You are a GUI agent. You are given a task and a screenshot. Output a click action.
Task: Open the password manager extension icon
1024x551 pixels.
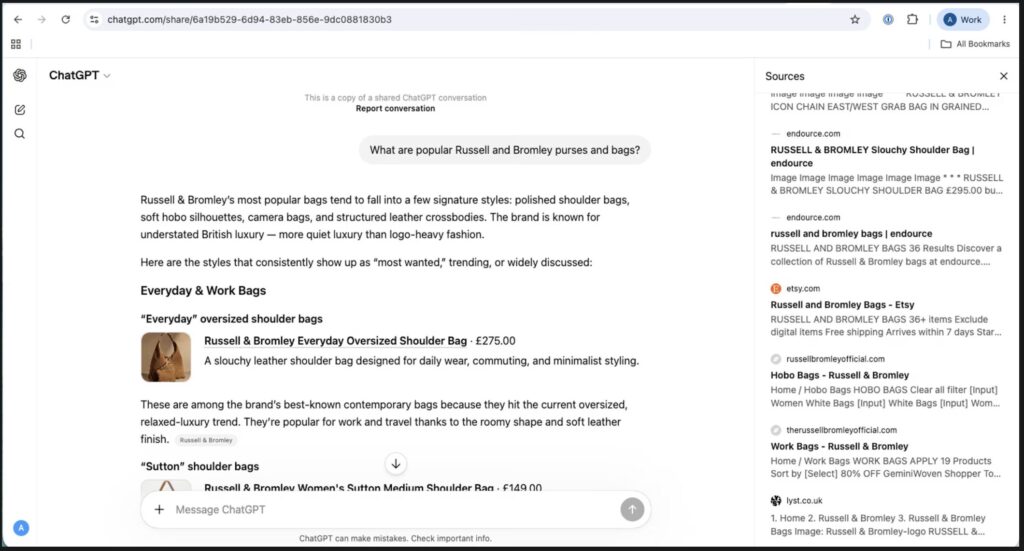[888, 20]
